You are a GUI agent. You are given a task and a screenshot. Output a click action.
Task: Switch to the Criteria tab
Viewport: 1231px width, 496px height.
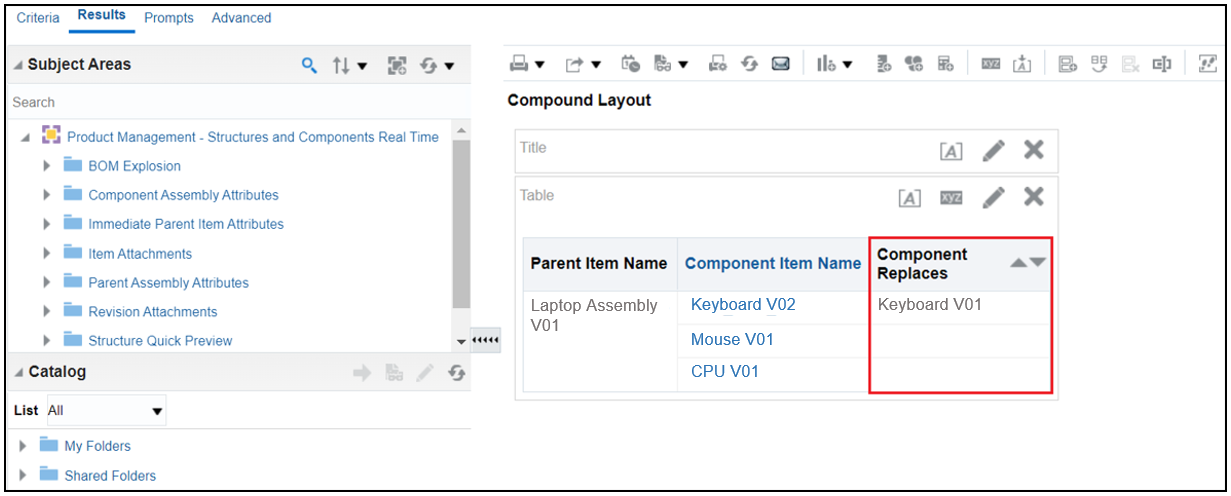(38, 18)
